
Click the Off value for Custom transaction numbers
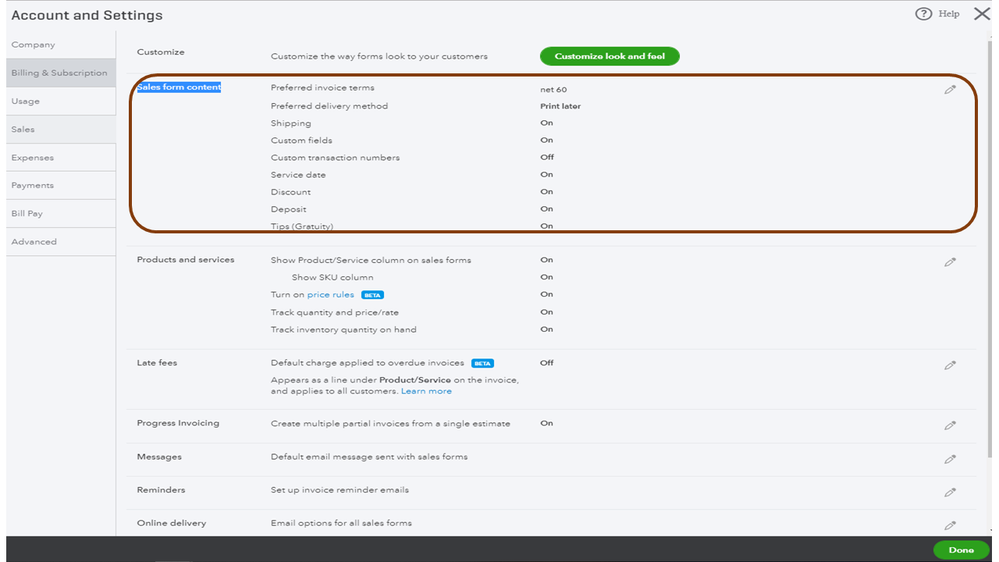pyautogui.click(x=547, y=157)
